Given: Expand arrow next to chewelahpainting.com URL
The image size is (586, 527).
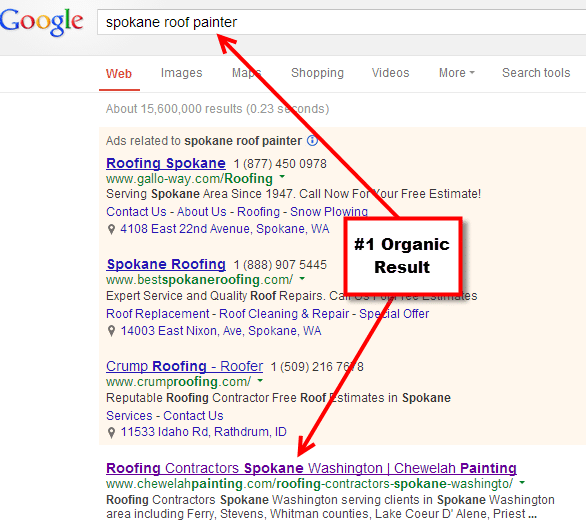Looking at the screenshot, I should [522, 482].
